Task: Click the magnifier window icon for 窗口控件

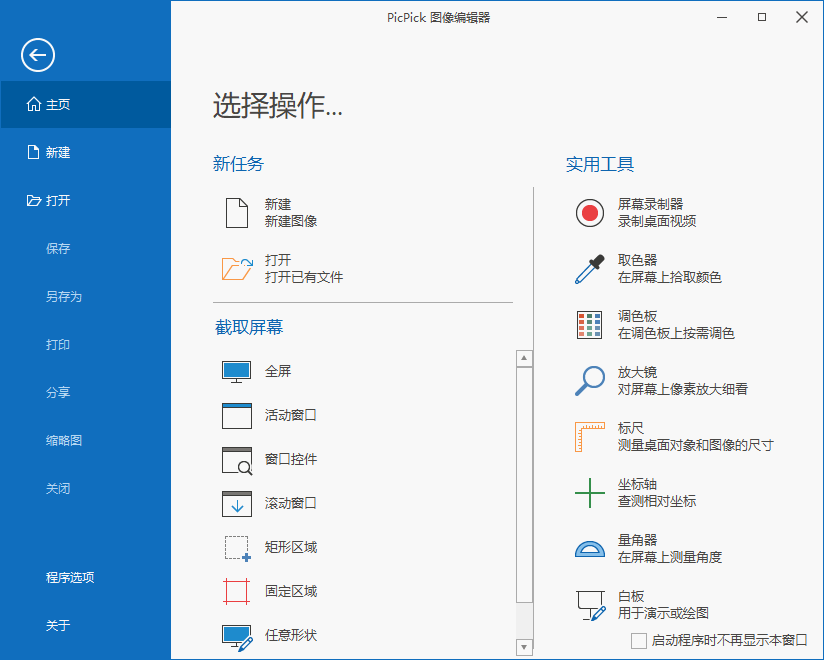Action: (237, 461)
